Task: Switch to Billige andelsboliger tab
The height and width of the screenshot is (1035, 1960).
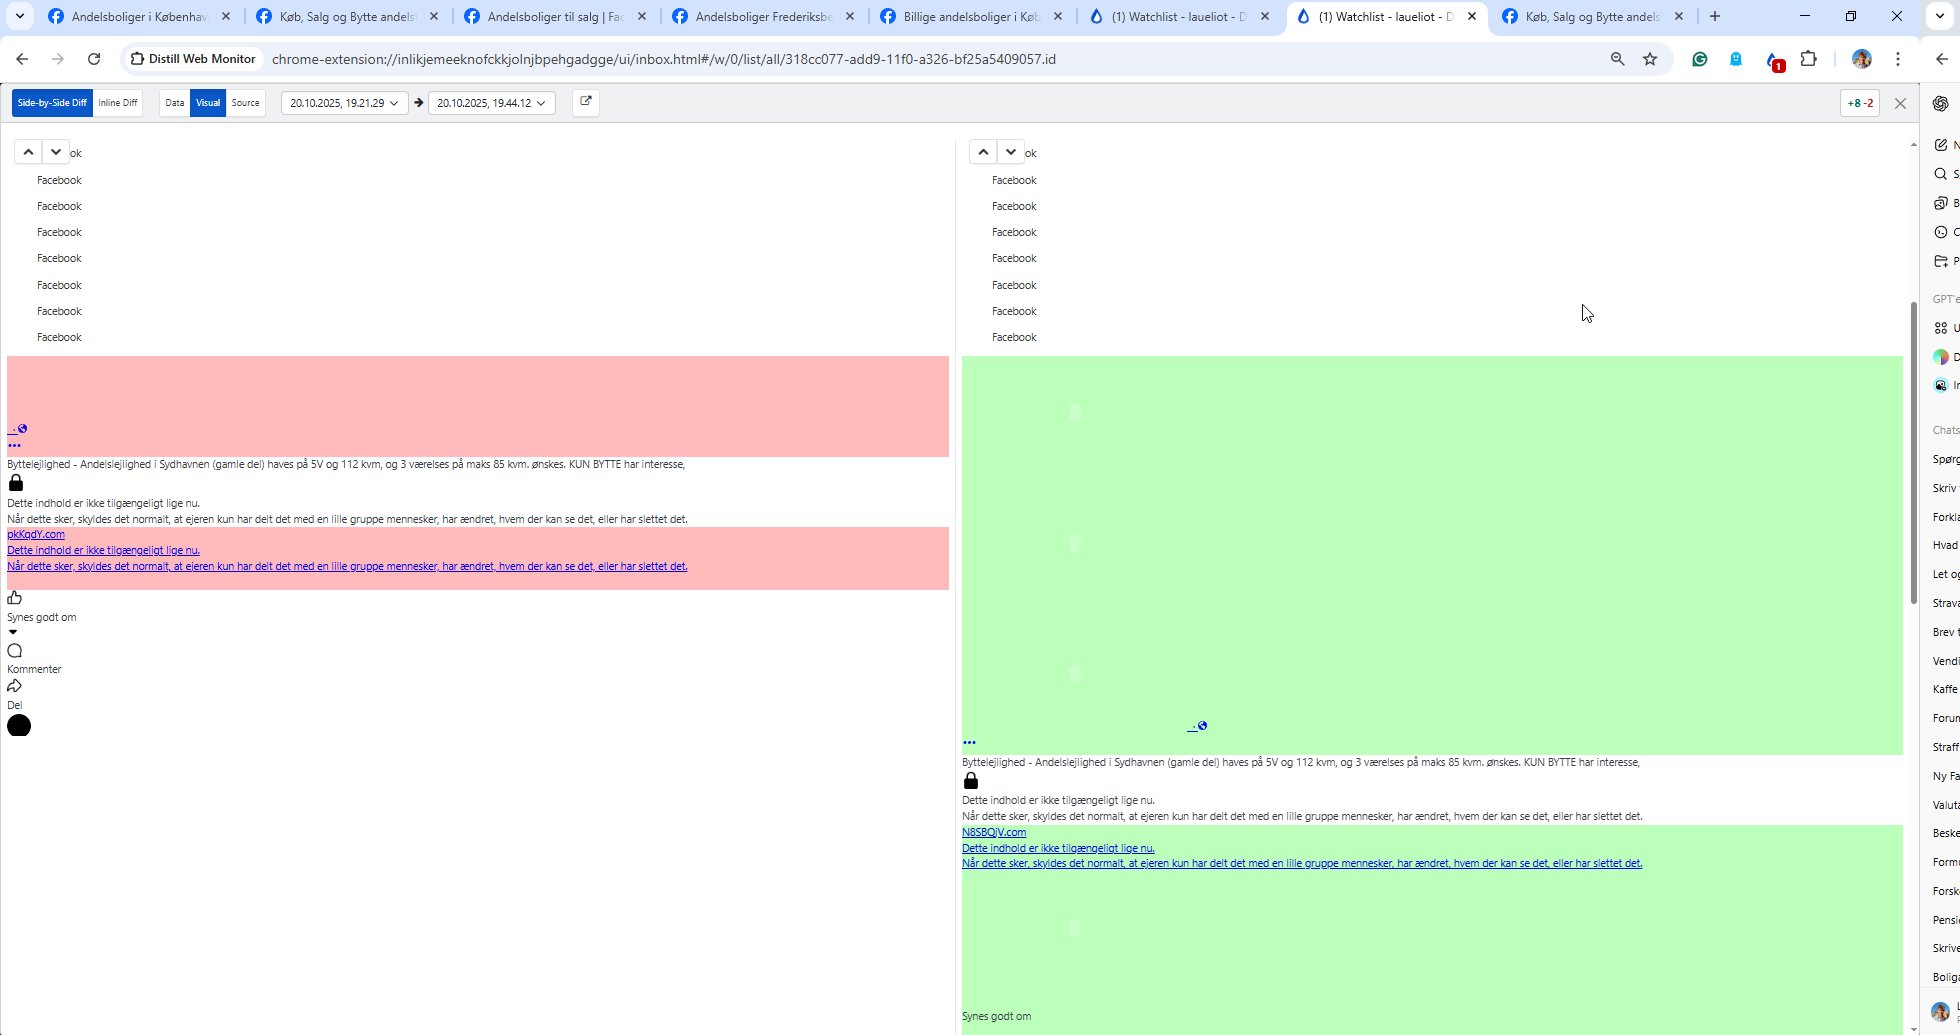Action: [971, 16]
